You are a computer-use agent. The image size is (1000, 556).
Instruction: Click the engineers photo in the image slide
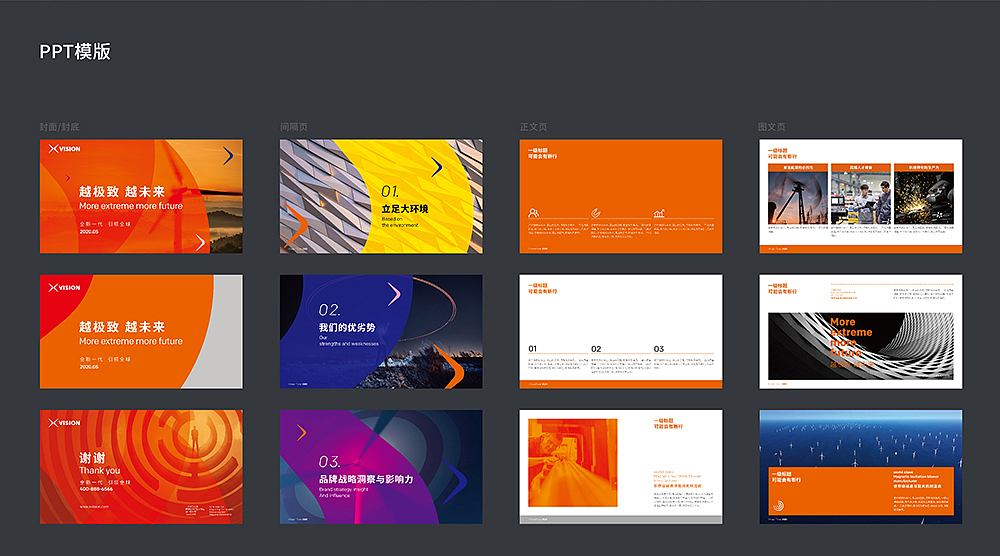click(x=860, y=198)
